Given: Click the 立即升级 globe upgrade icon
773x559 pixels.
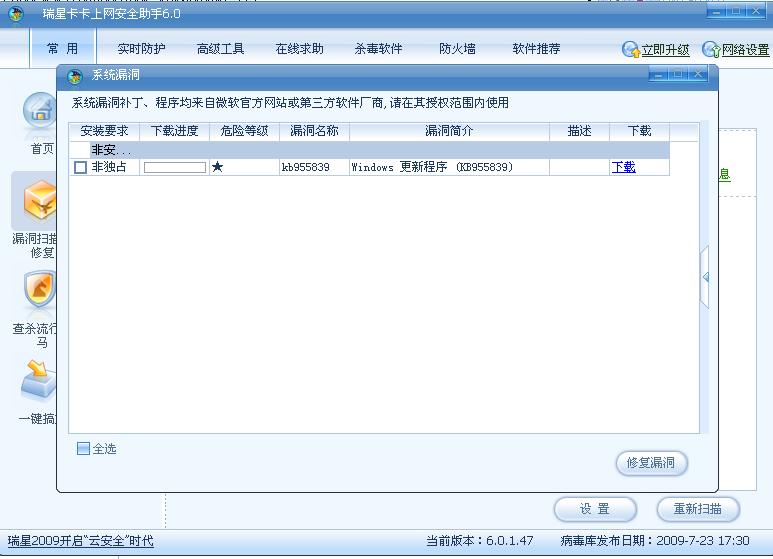Looking at the screenshot, I should [x=631, y=49].
